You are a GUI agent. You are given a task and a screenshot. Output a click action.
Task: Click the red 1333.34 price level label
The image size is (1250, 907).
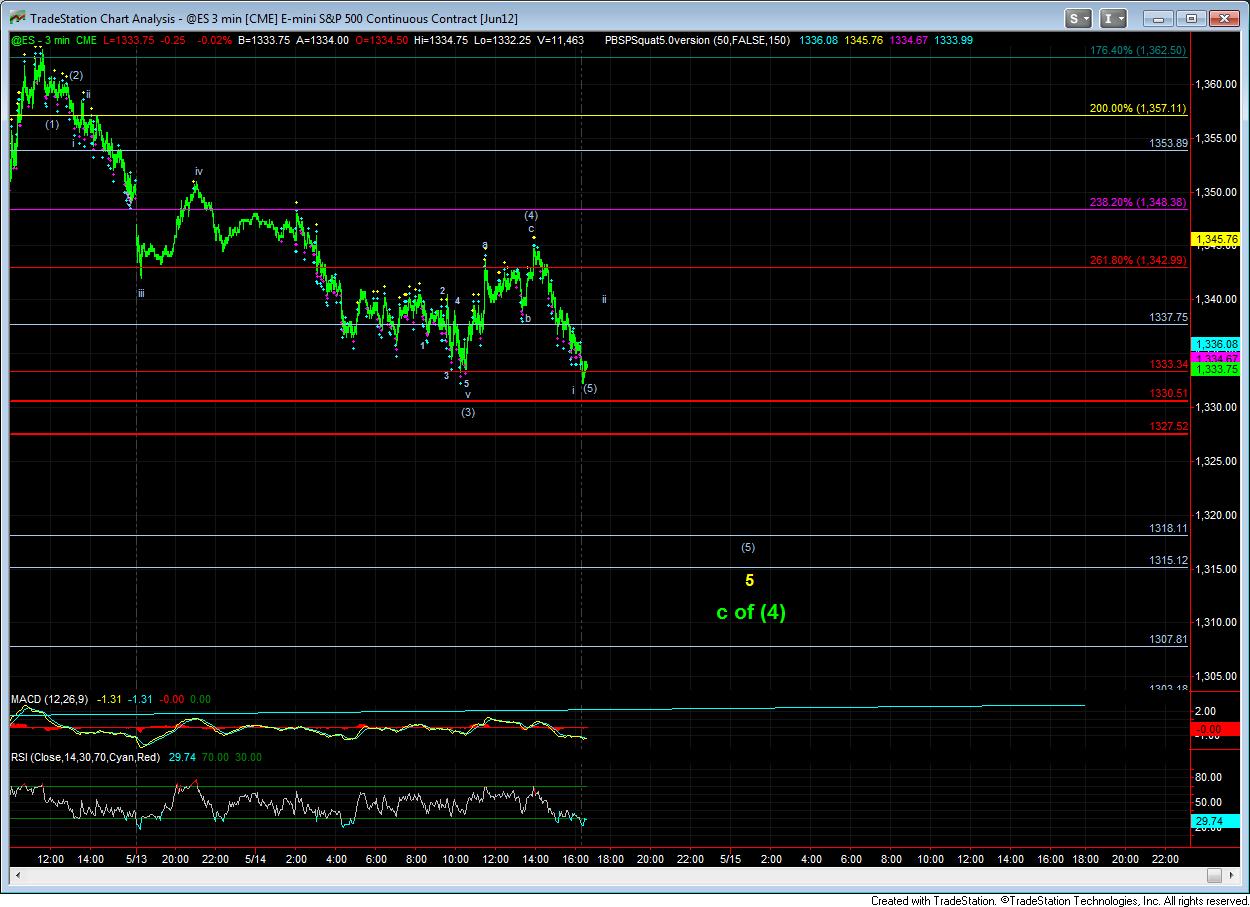click(x=1168, y=364)
